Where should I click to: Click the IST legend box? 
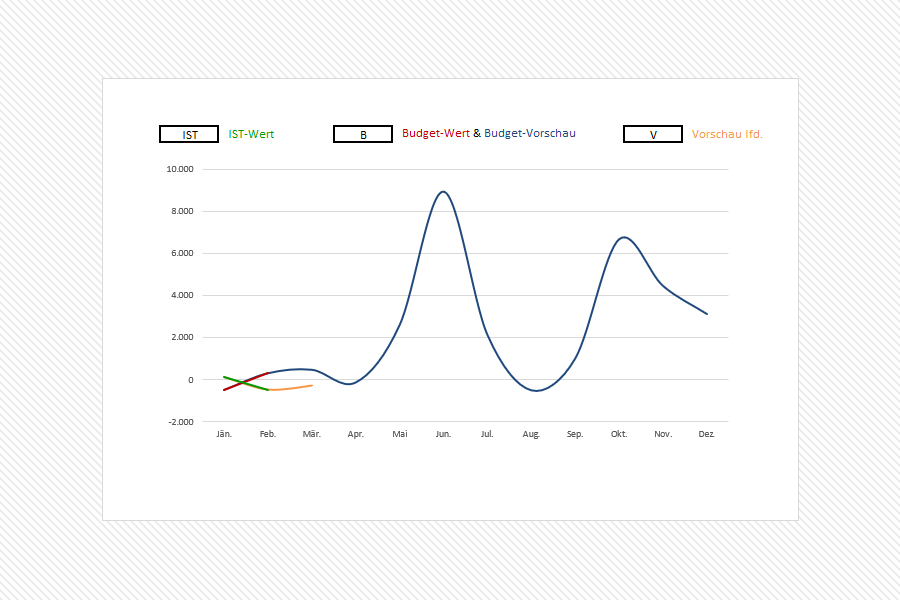[189, 134]
